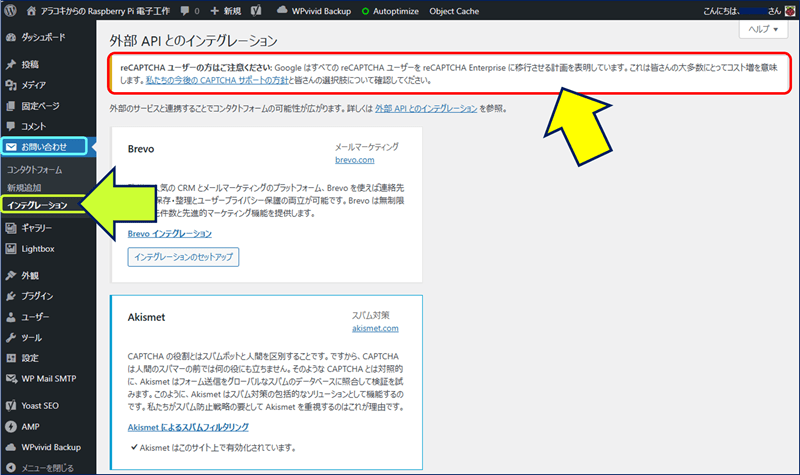Open the site home icon in admin bar
Viewport: 800px width, 475px height.
click(x=31, y=11)
